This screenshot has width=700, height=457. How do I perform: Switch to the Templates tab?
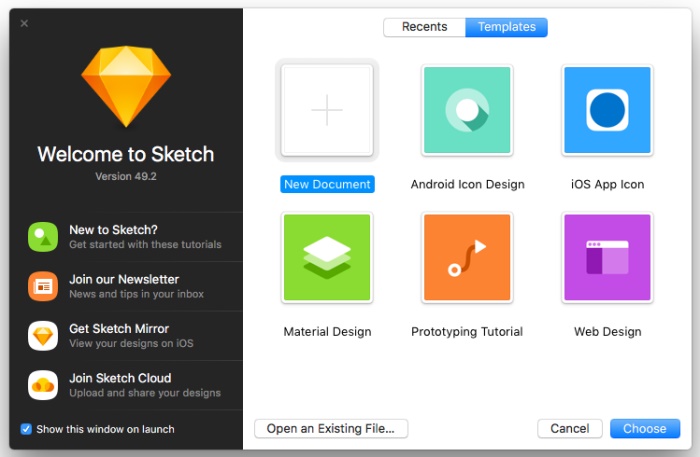[x=506, y=27]
